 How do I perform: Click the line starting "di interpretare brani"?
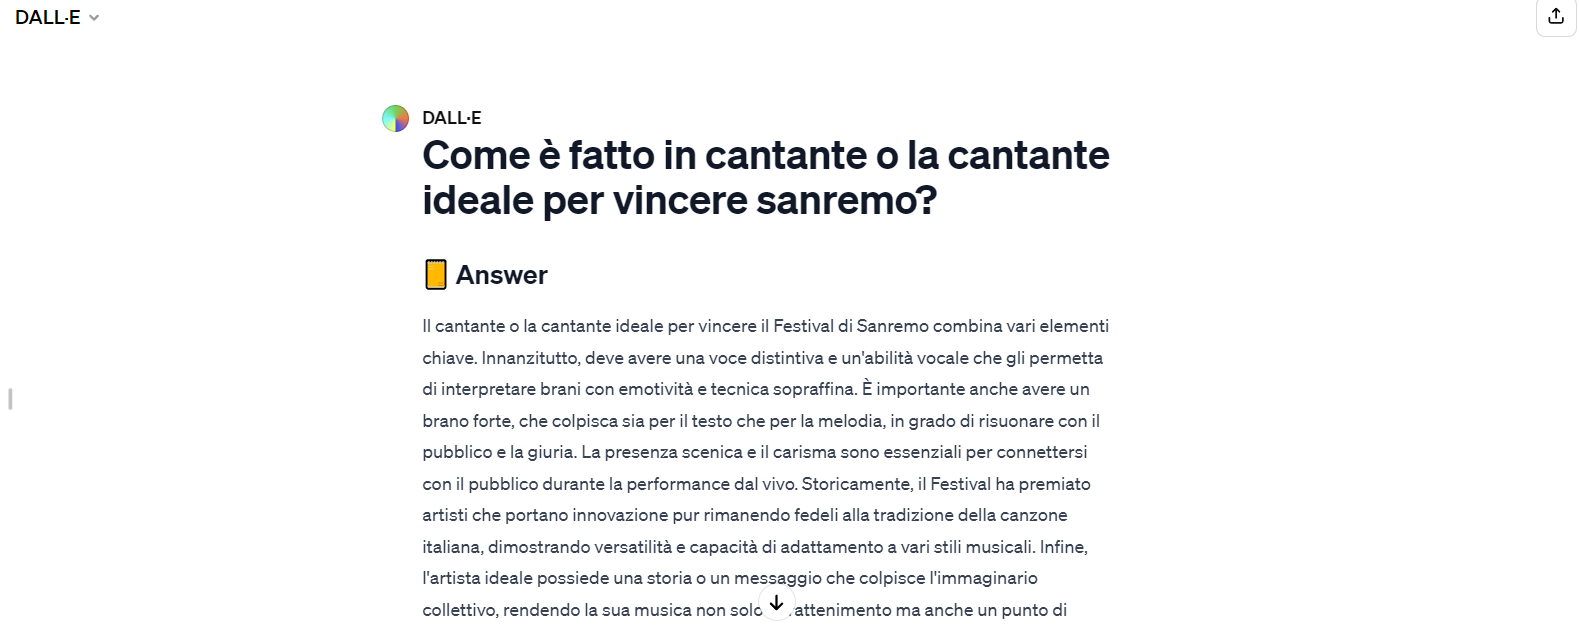coord(755,389)
